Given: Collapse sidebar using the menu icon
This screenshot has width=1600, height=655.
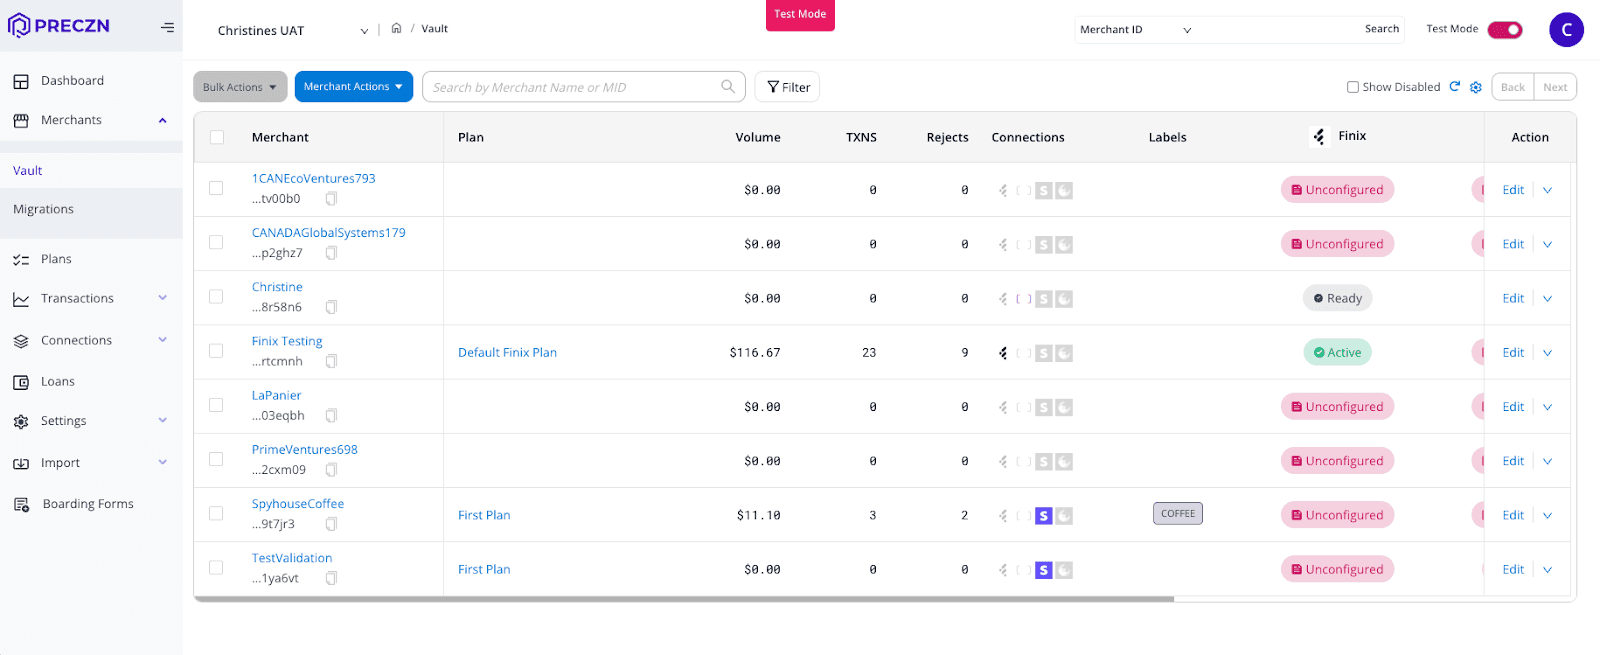Looking at the screenshot, I should [167, 27].
